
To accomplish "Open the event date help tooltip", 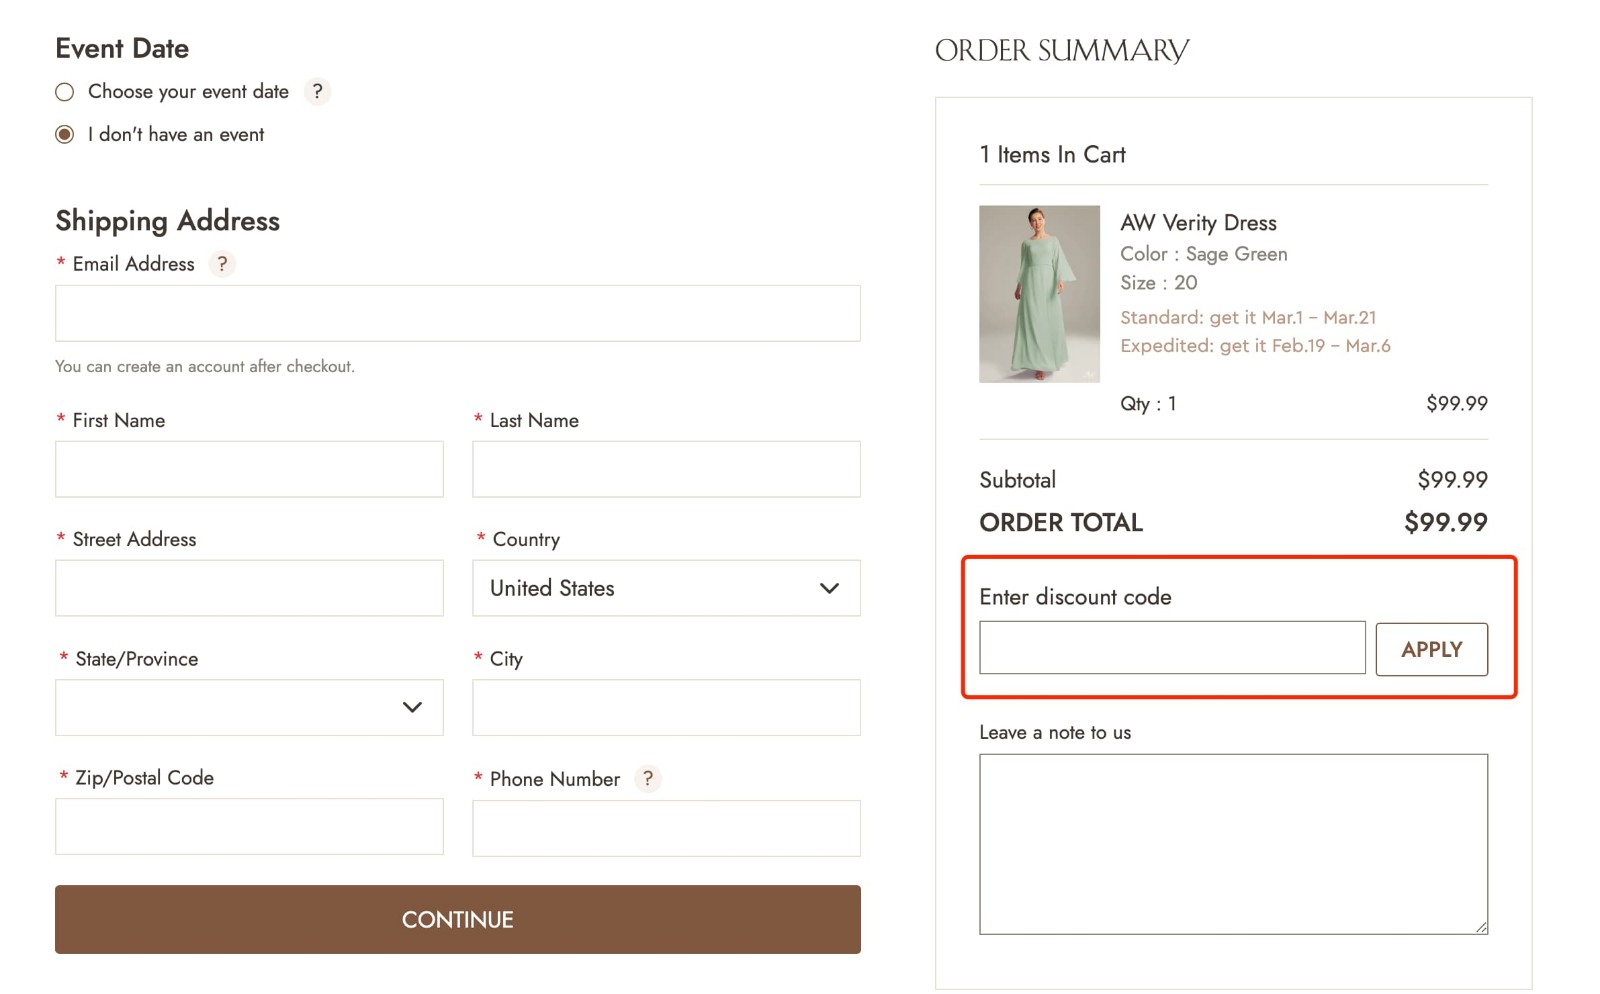I will pos(318,91).
